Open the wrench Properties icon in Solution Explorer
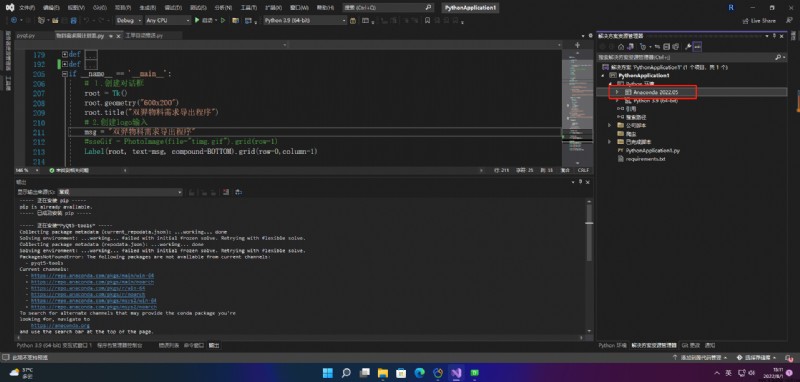The height and width of the screenshot is (382, 800). pyautogui.click(x=688, y=46)
